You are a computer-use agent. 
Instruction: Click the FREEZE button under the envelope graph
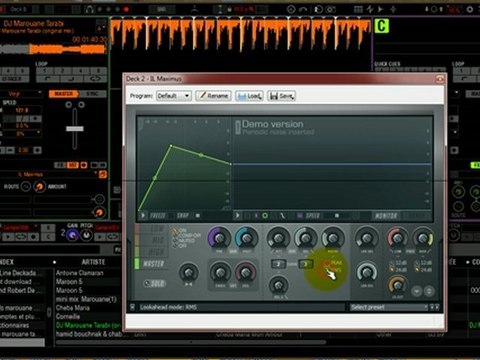[158, 216]
